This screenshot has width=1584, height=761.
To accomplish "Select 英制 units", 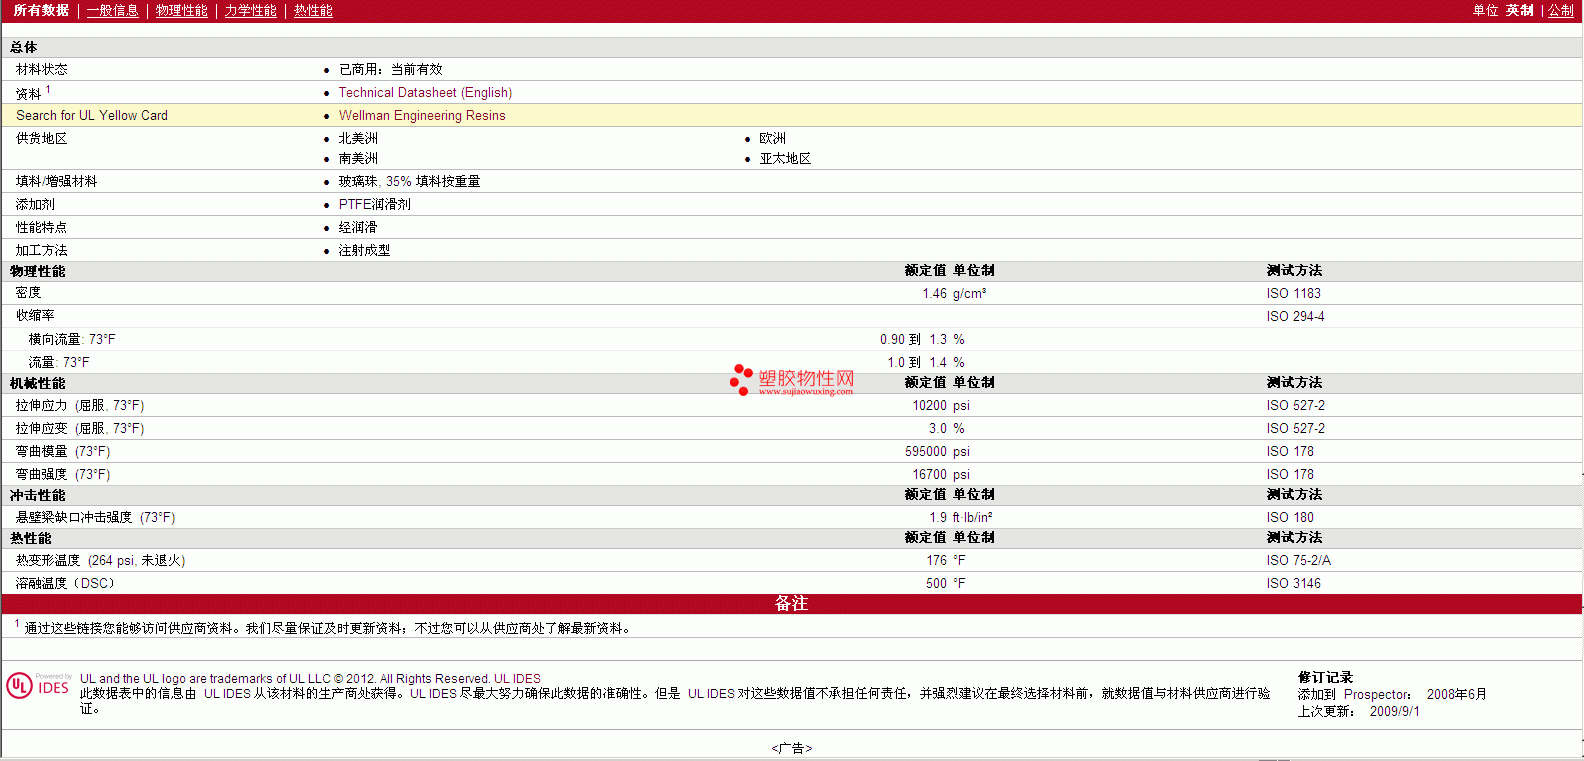I will [x=1519, y=10].
